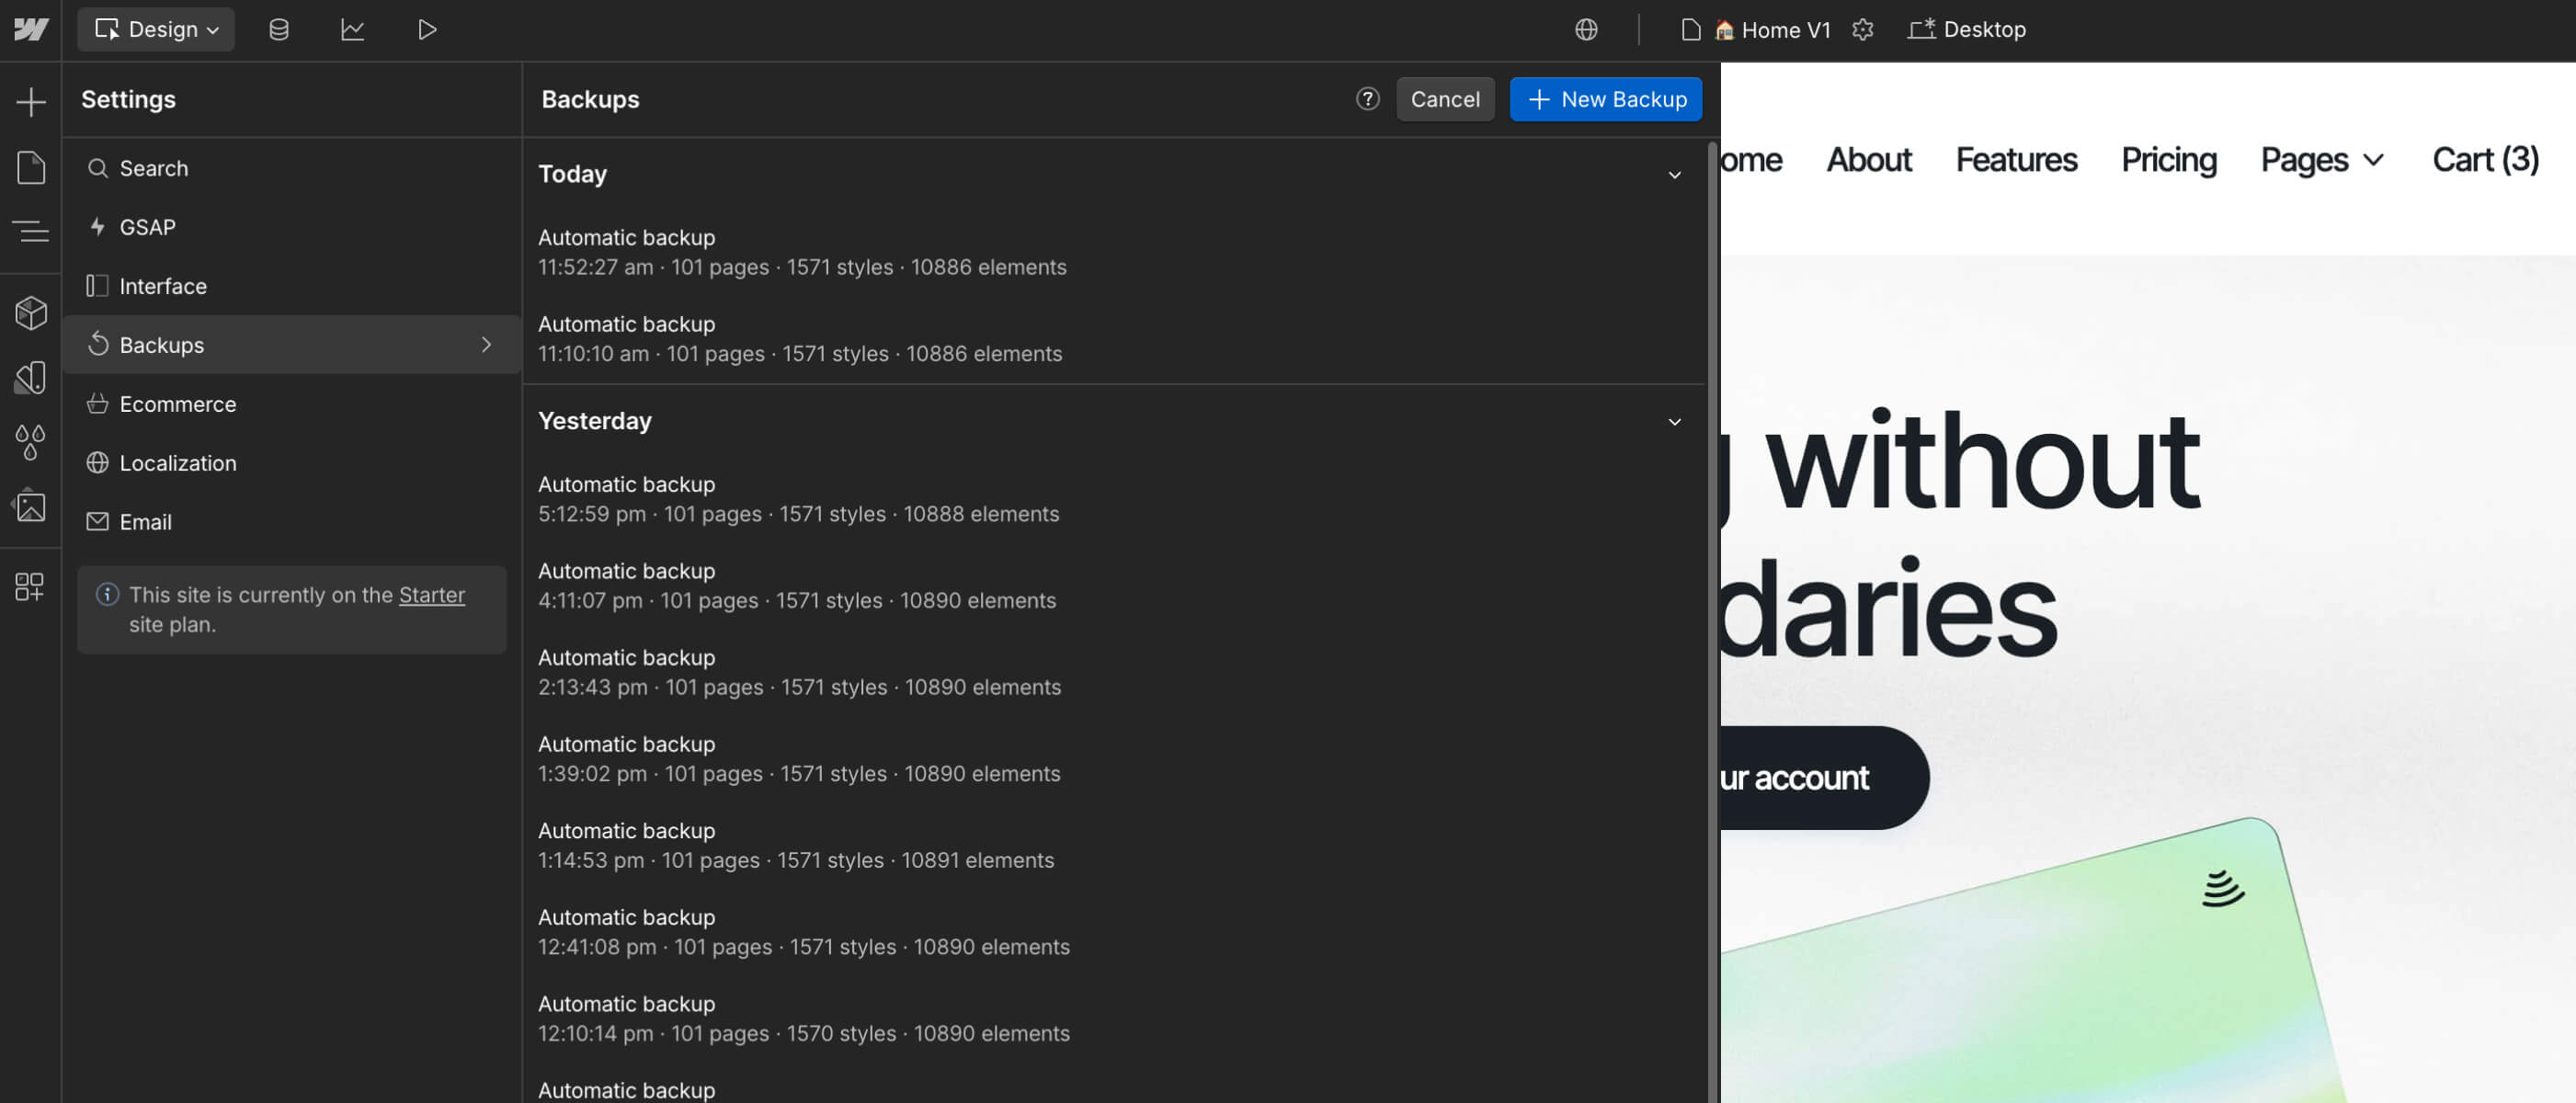Select the Localization settings item
The width and height of the screenshot is (2576, 1103).
point(178,463)
